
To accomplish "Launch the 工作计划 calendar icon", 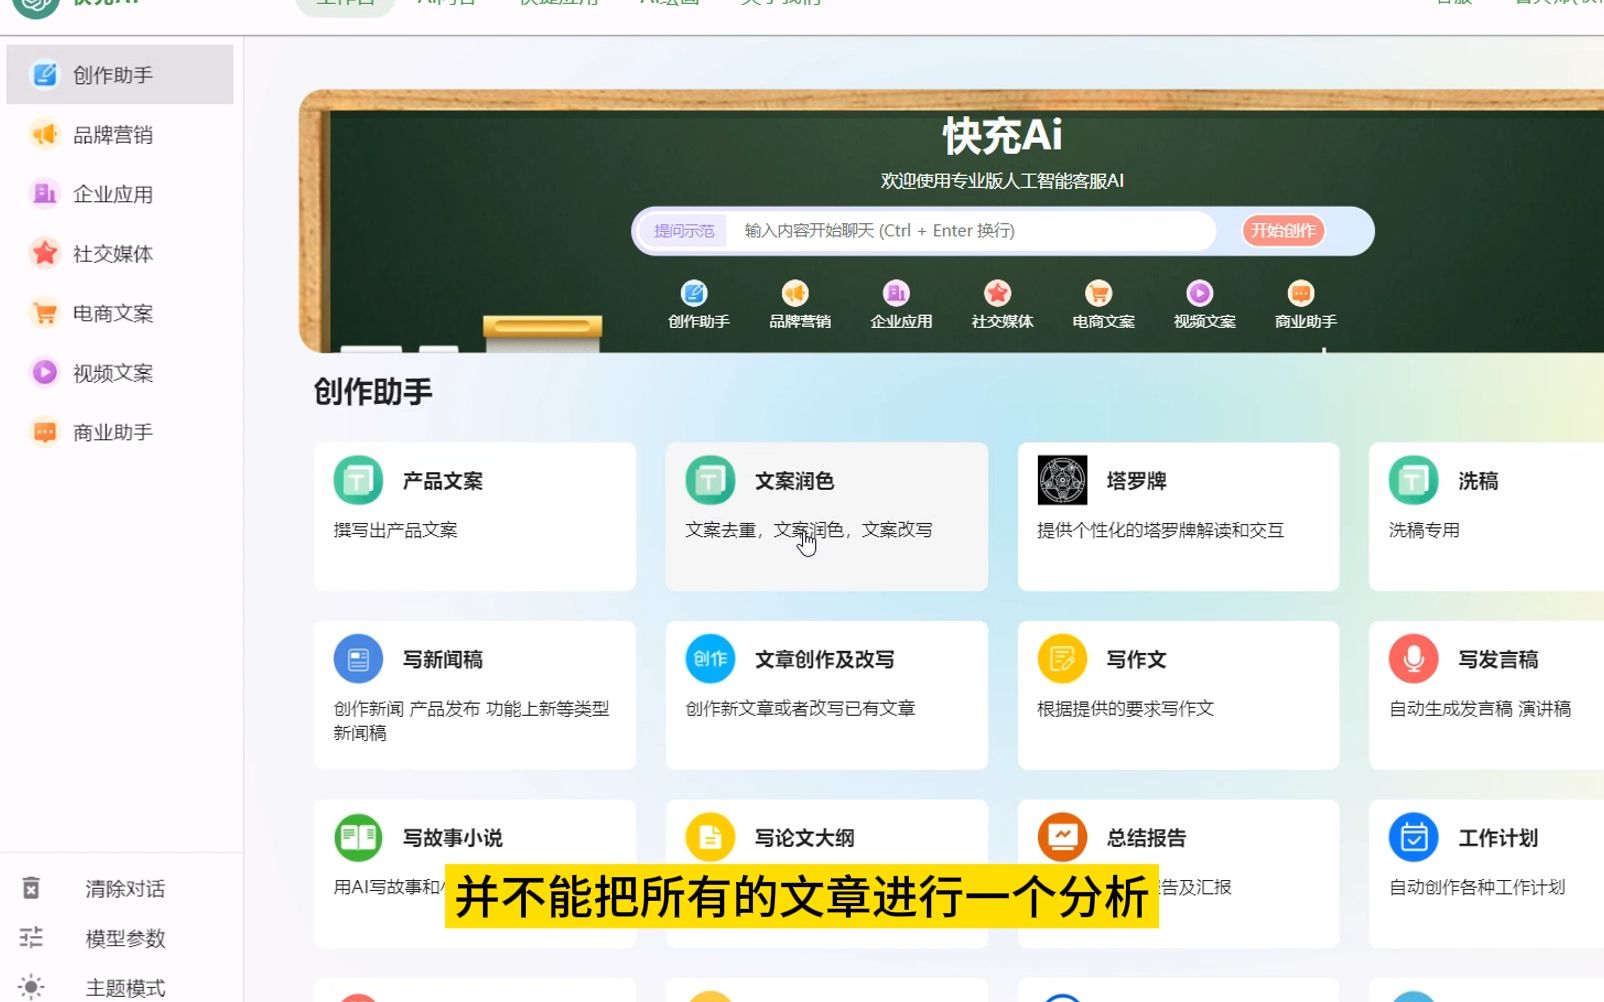I will point(1414,837).
